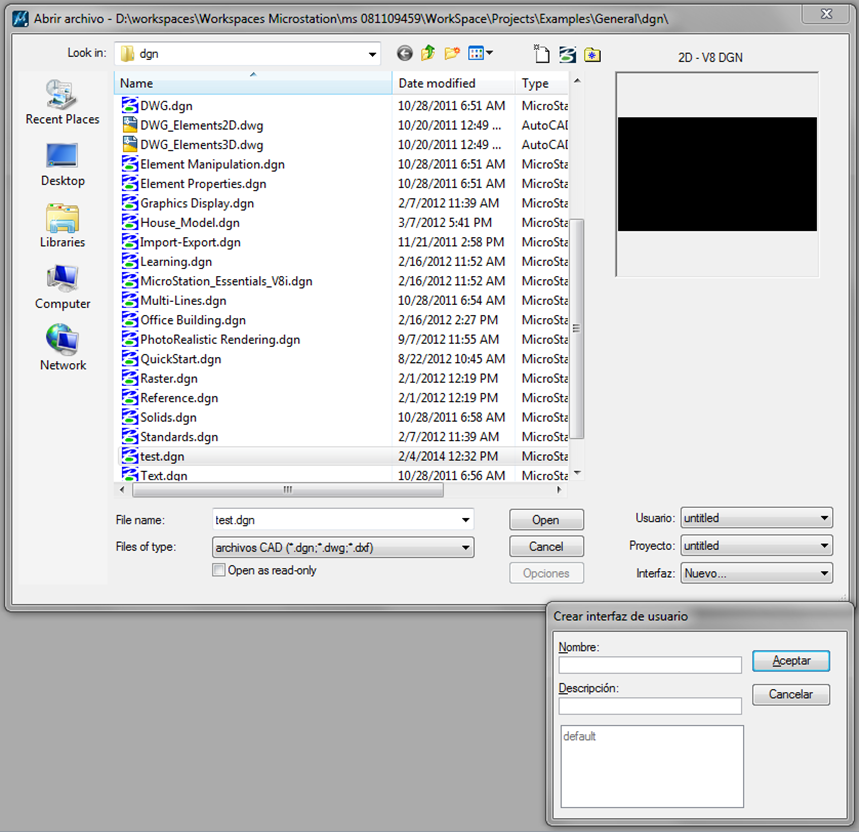
Task: Click the Bentley logo toolbar icon
Action: [x=567, y=54]
